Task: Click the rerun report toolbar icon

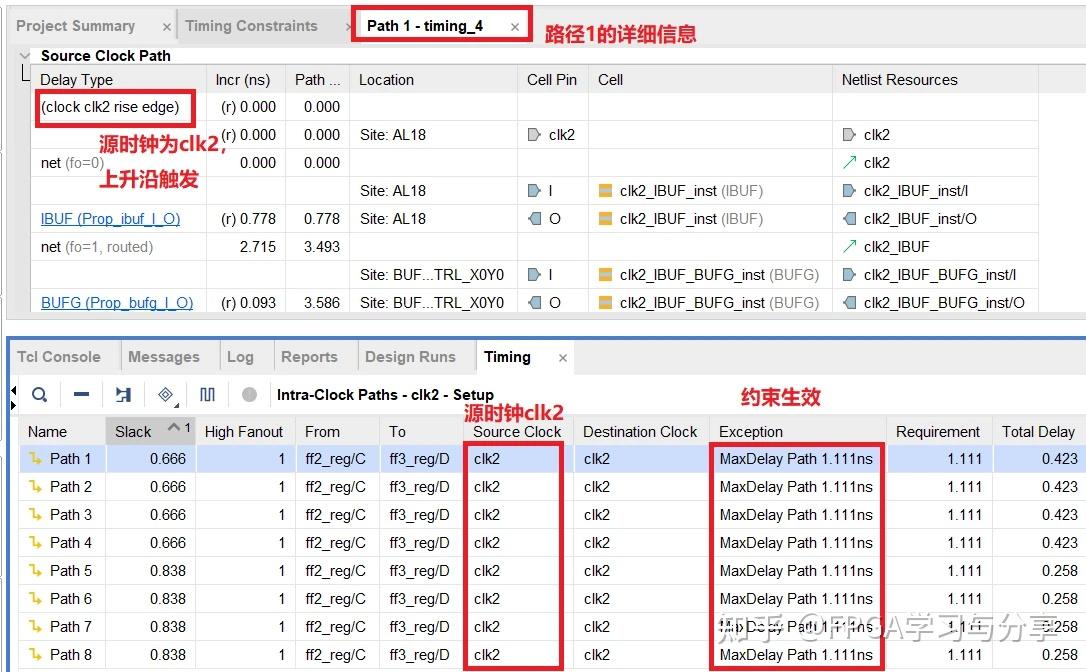Action: [x=121, y=394]
